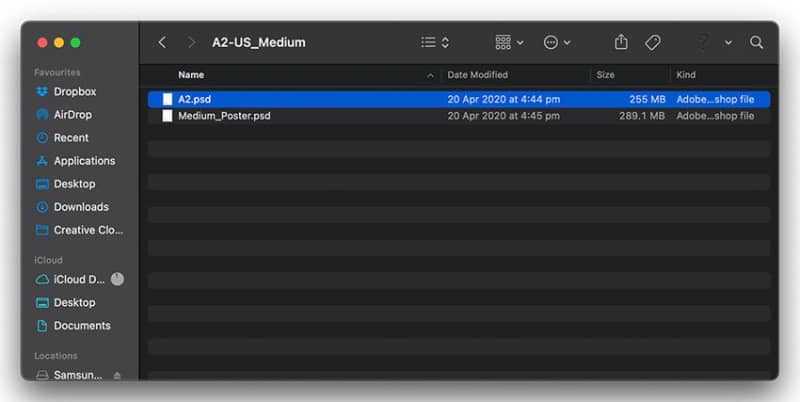
Task: Click the iCloud Drive sync progress indicator
Action: coord(117,279)
